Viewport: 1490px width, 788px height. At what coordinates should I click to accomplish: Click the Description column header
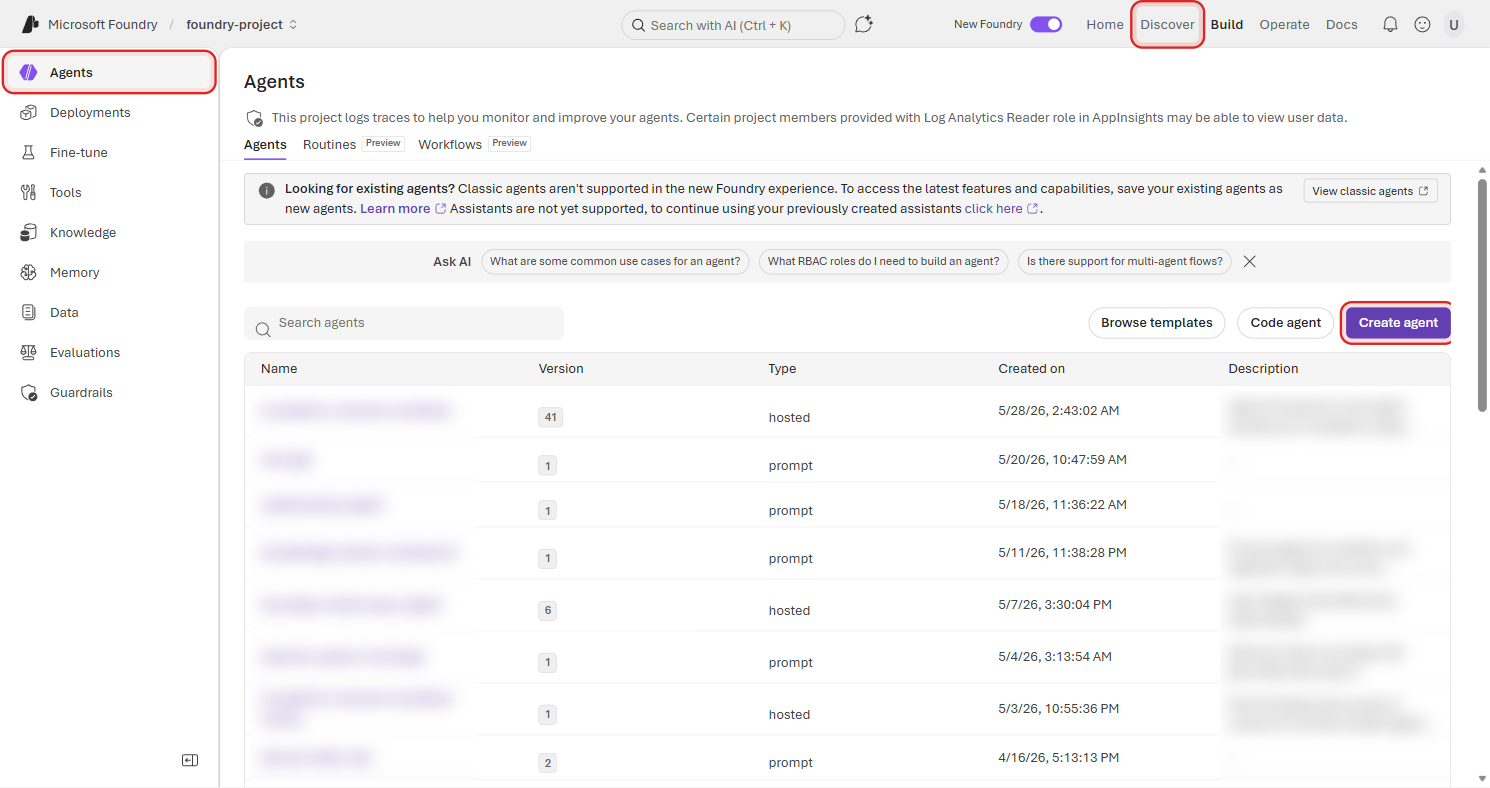1263,368
